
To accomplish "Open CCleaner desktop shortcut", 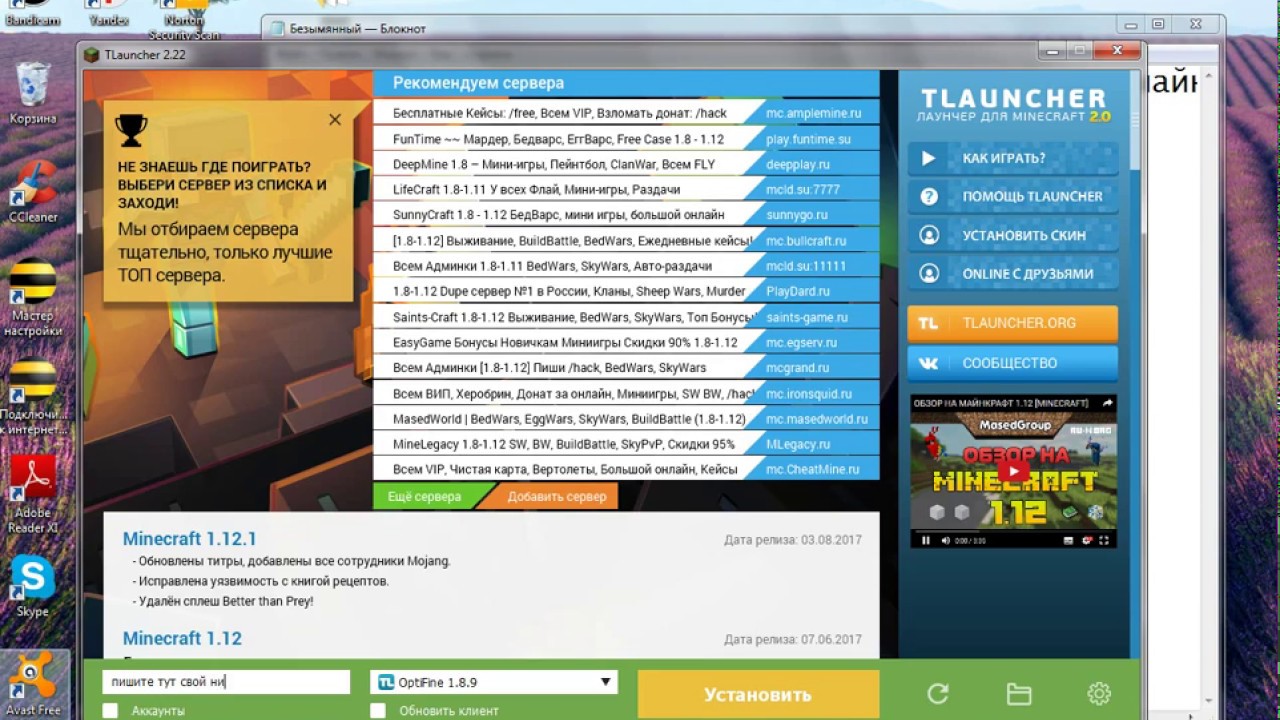I will [33, 191].
